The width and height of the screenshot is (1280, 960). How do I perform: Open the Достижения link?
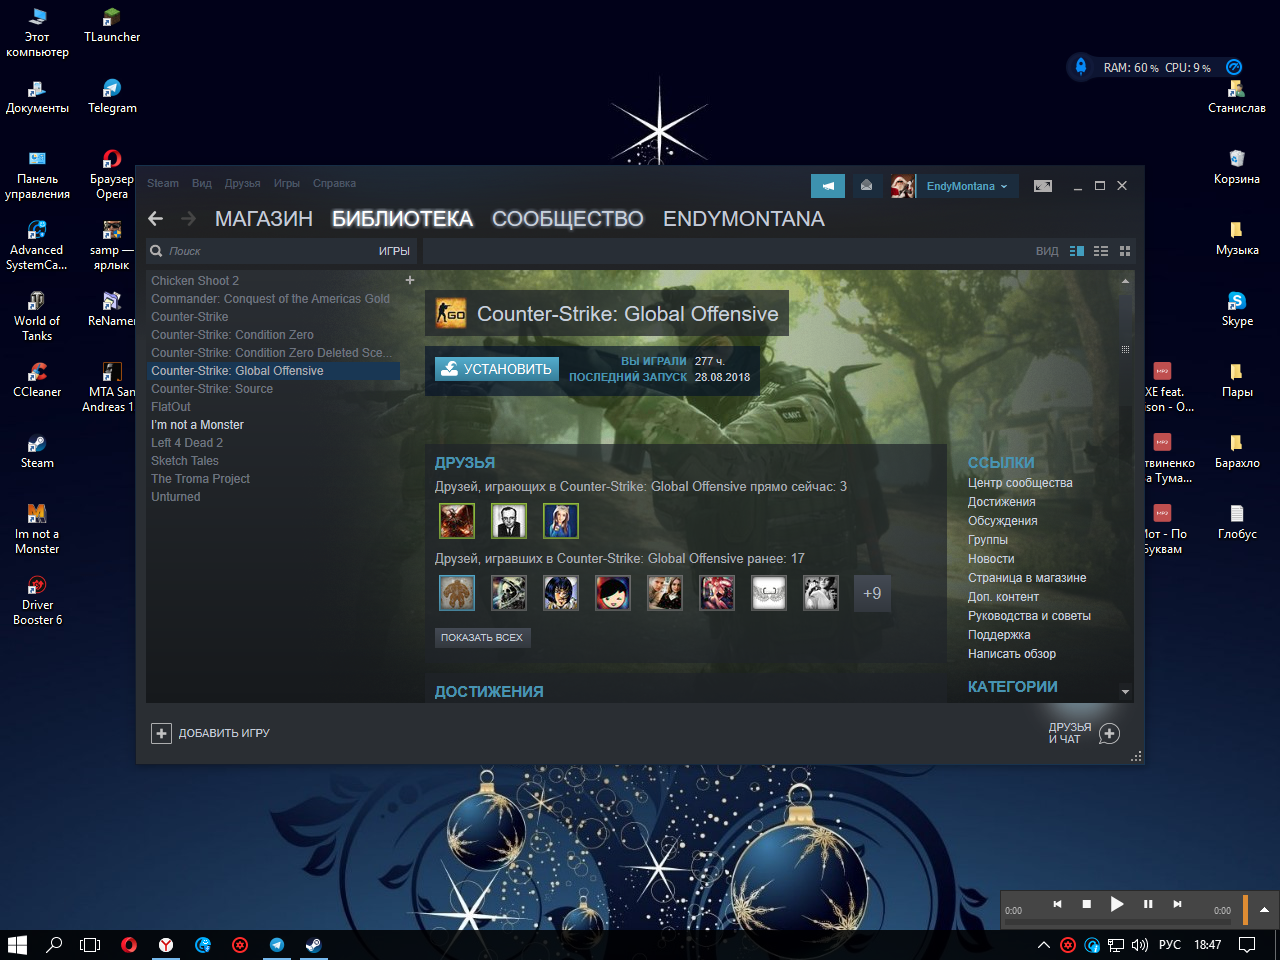tap(1002, 502)
